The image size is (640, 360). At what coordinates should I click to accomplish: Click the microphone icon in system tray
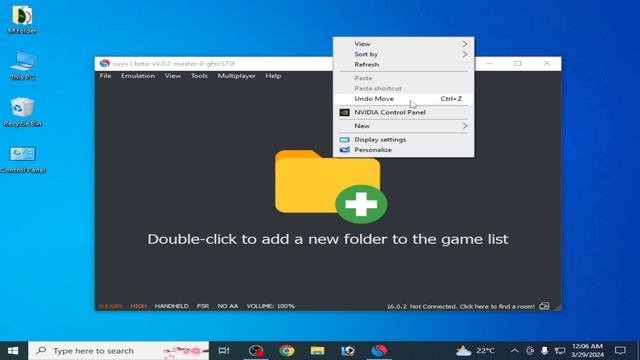point(544,351)
